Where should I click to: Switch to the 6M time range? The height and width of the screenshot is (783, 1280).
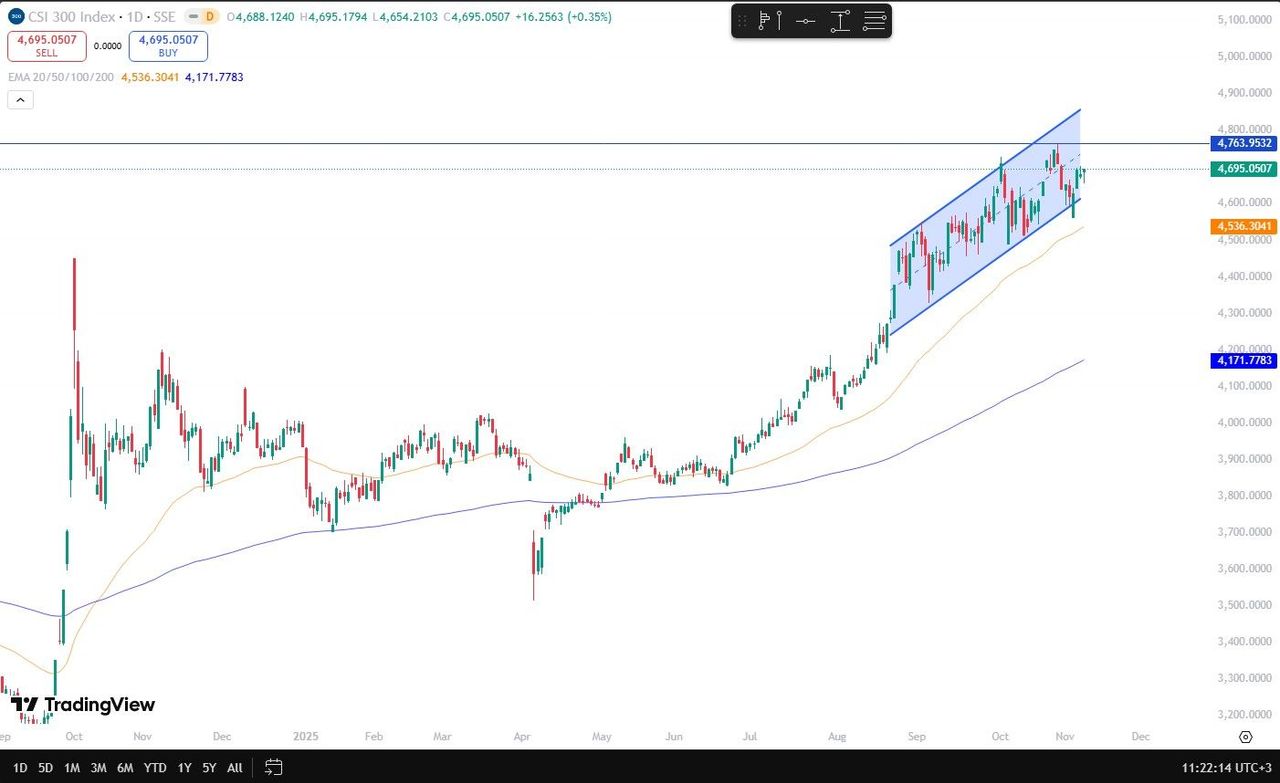[x=124, y=767]
